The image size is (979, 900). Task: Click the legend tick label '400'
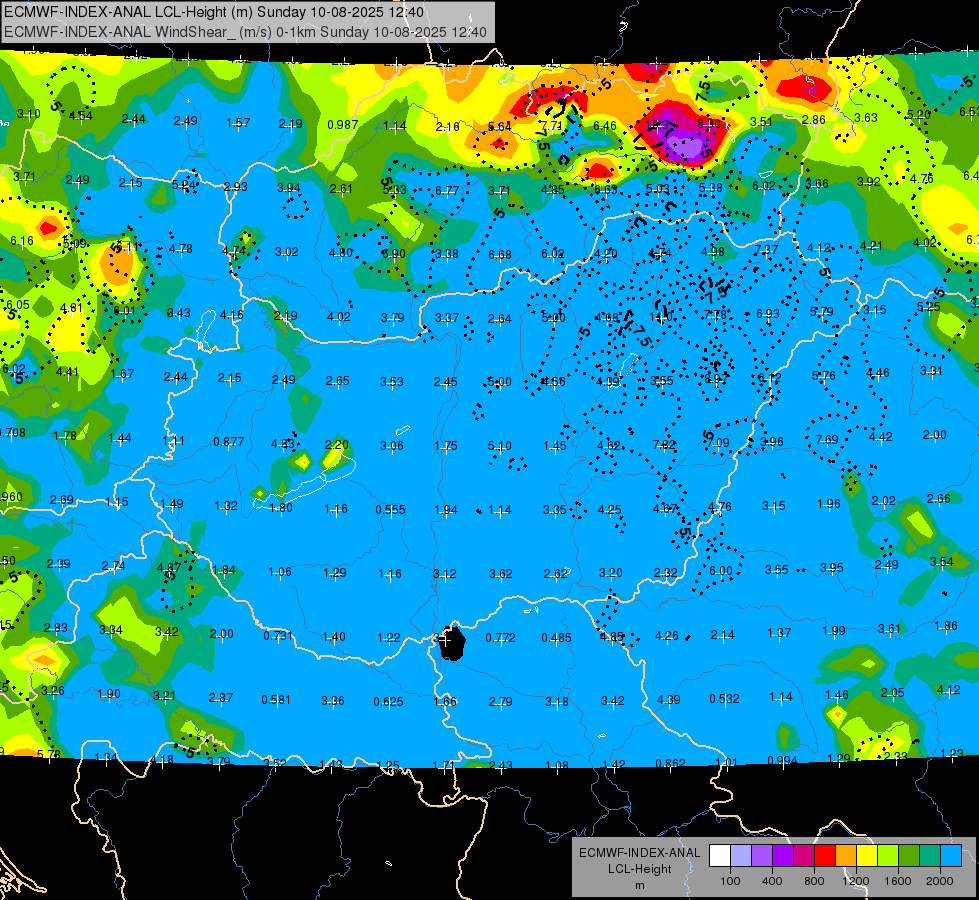(x=772, y=881)
